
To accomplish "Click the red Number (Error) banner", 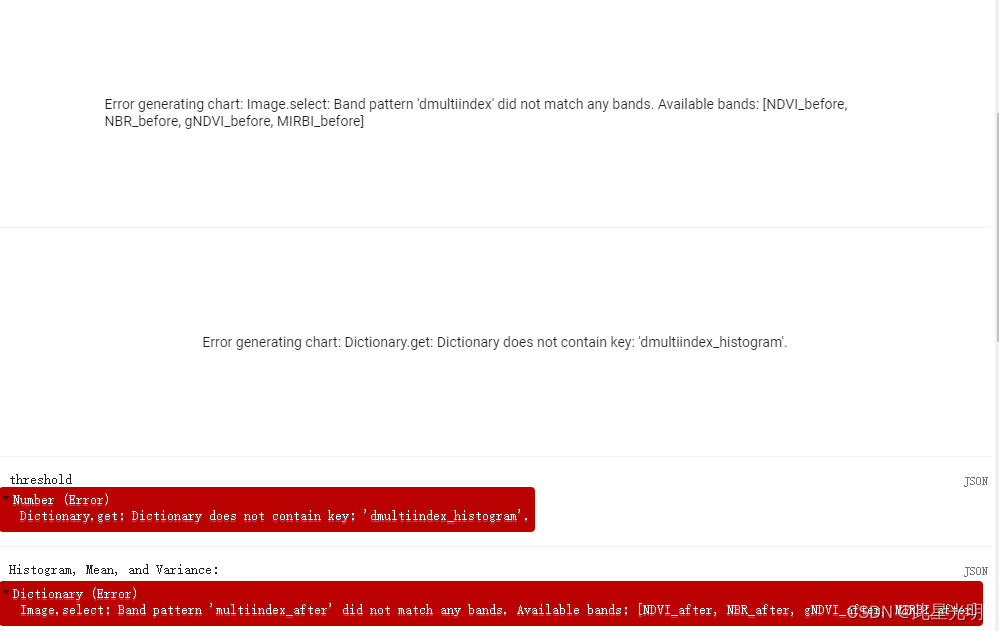I will point(60,499).
